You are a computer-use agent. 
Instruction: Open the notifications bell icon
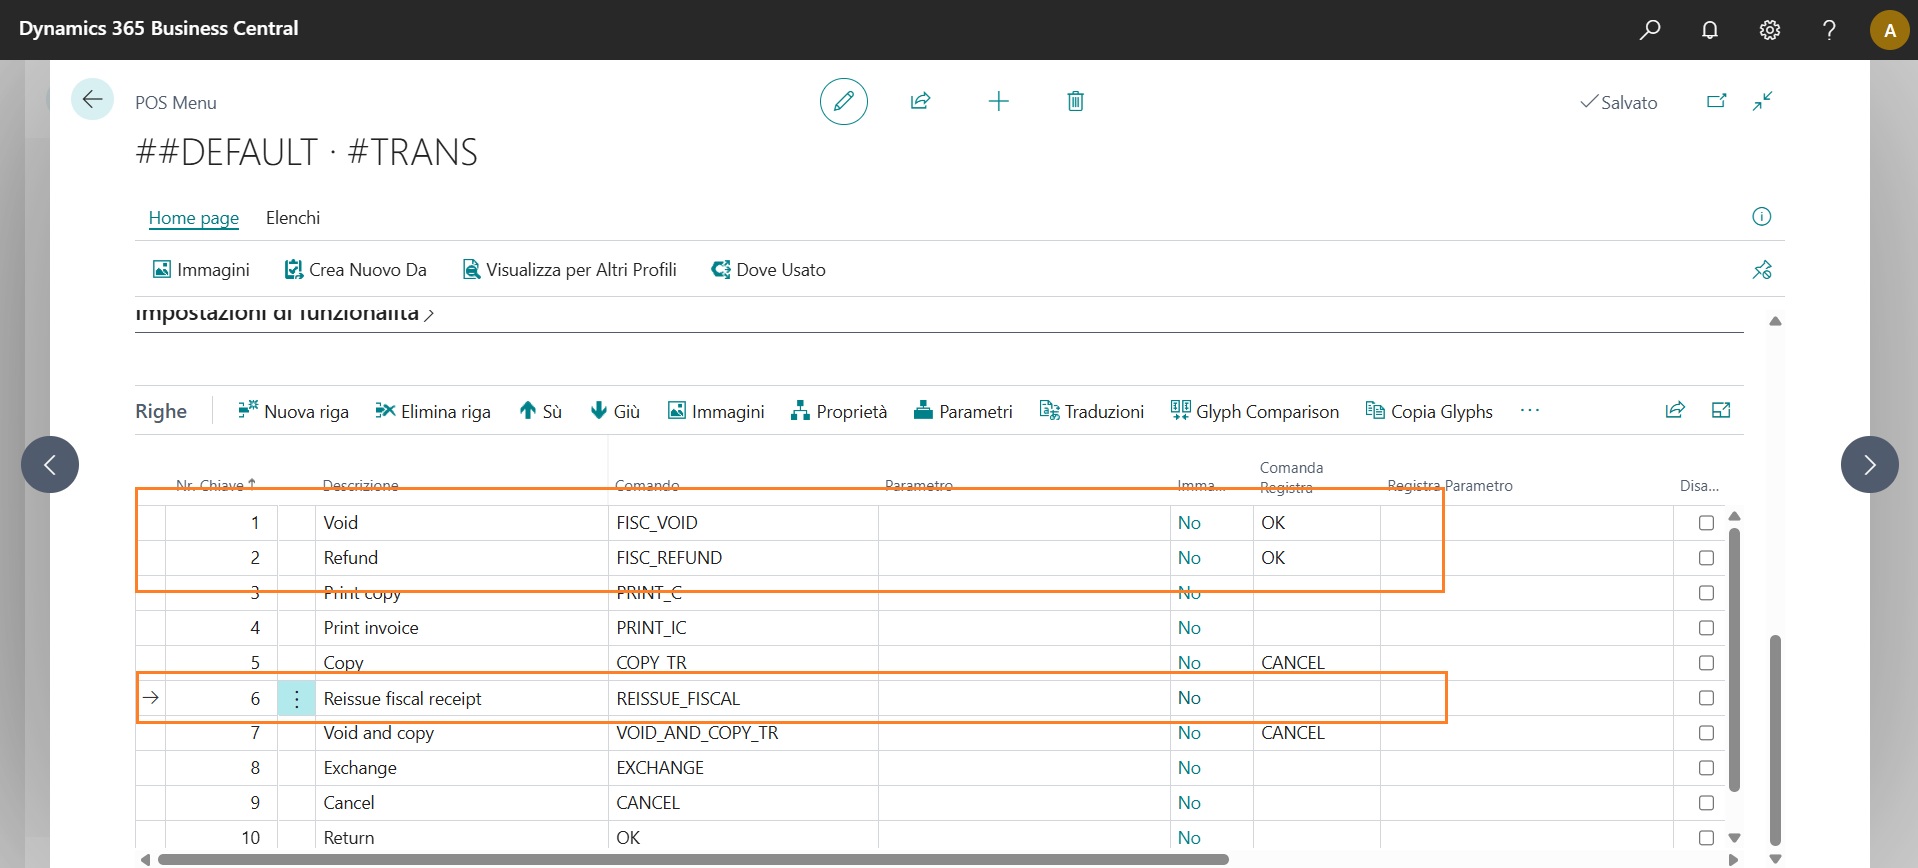pos(1710,30)
